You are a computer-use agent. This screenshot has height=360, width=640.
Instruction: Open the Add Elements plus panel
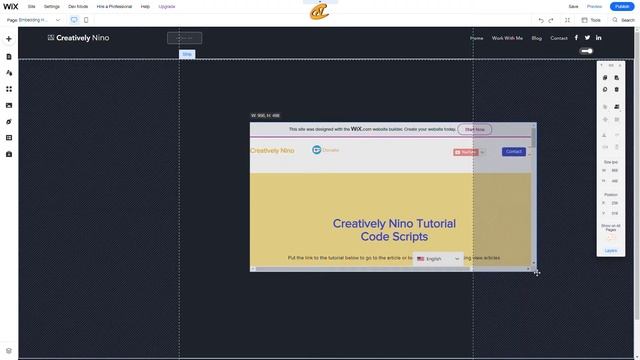pos(9,39)
